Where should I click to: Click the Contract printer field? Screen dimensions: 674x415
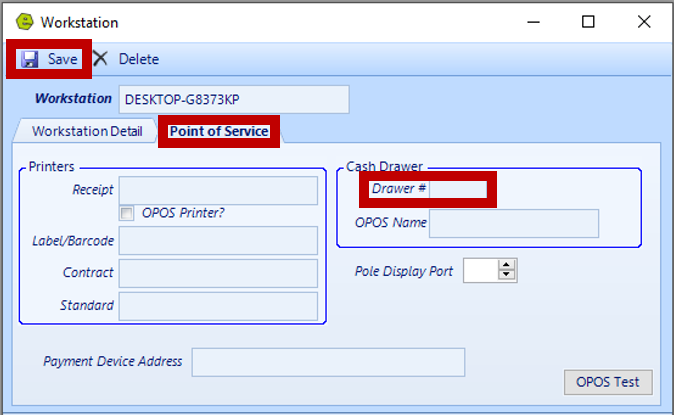click(x=218, y=273)
